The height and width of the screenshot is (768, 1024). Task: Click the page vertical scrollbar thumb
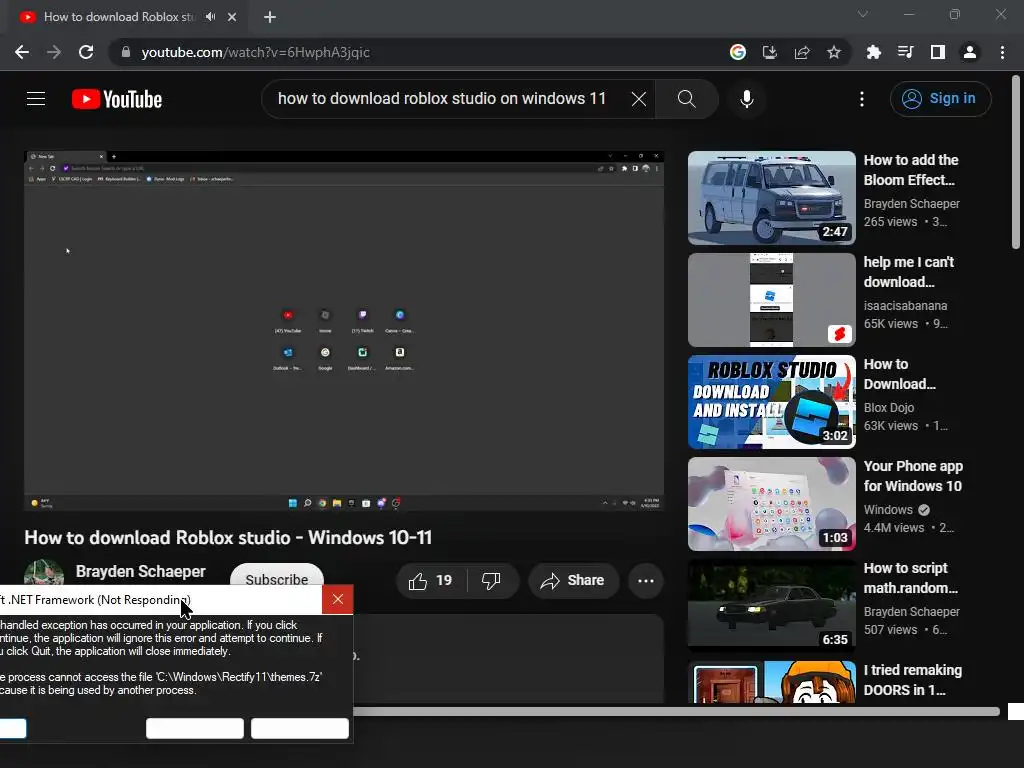coord(1016,162)
